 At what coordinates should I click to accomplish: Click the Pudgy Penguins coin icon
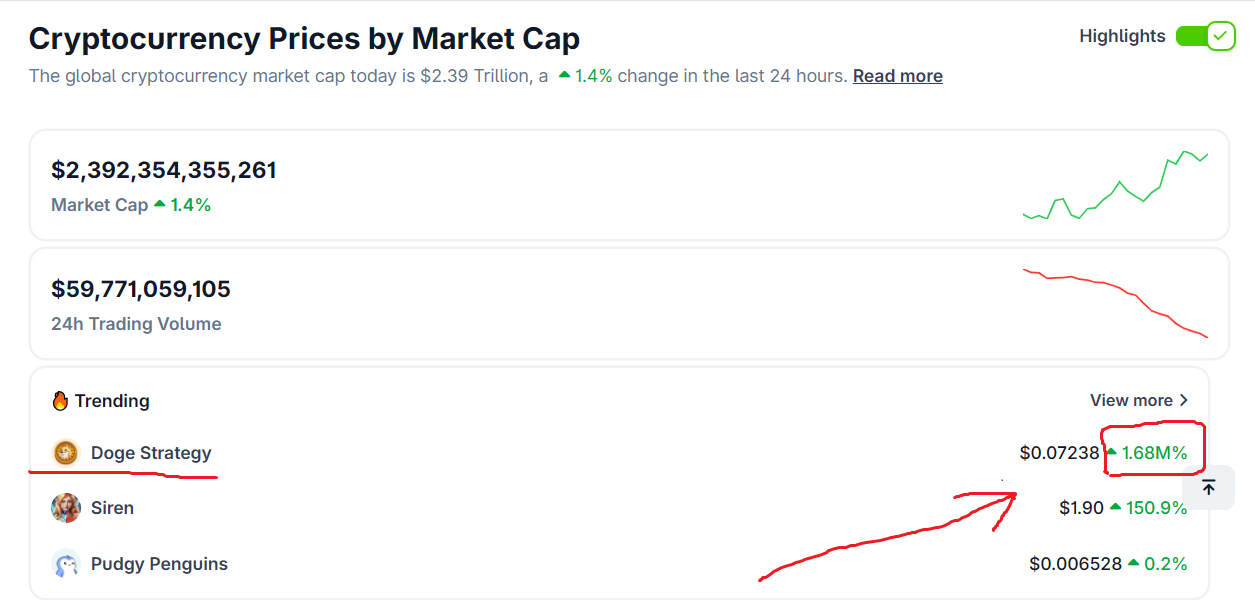(x=66, y=564)
